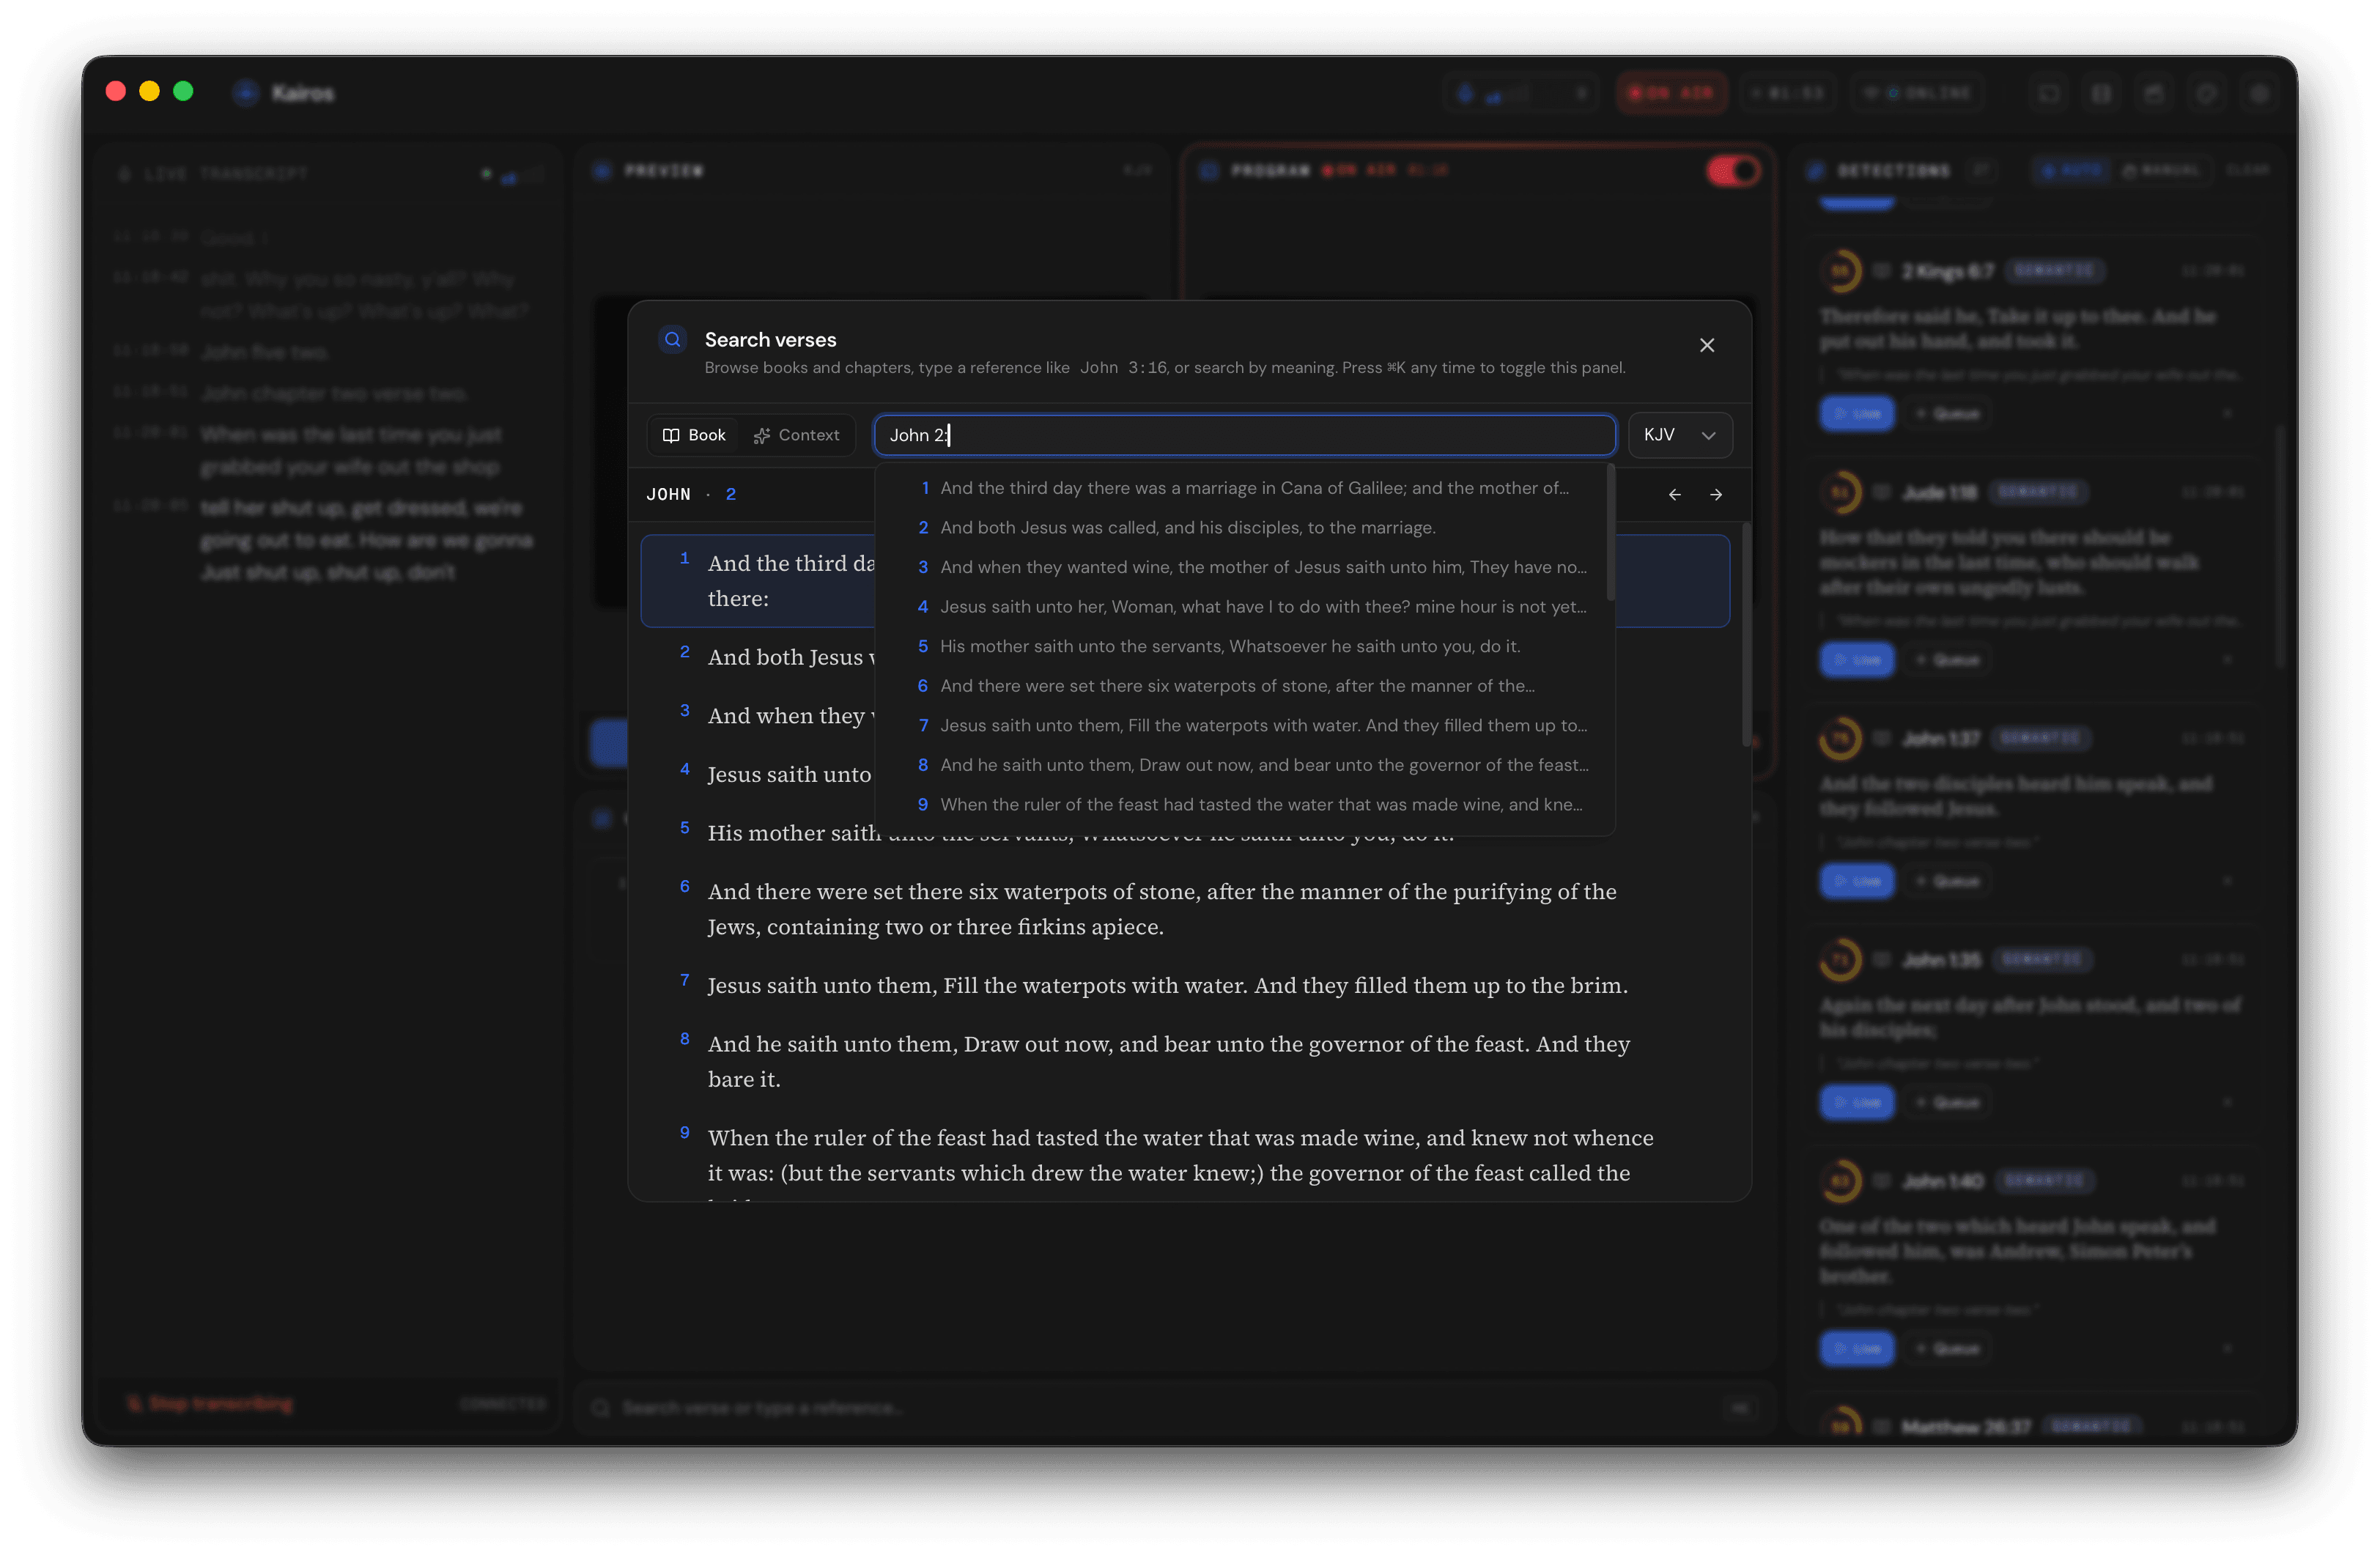
Task: Click the Live Transcript microphone header icon
Action: [125, 173]
